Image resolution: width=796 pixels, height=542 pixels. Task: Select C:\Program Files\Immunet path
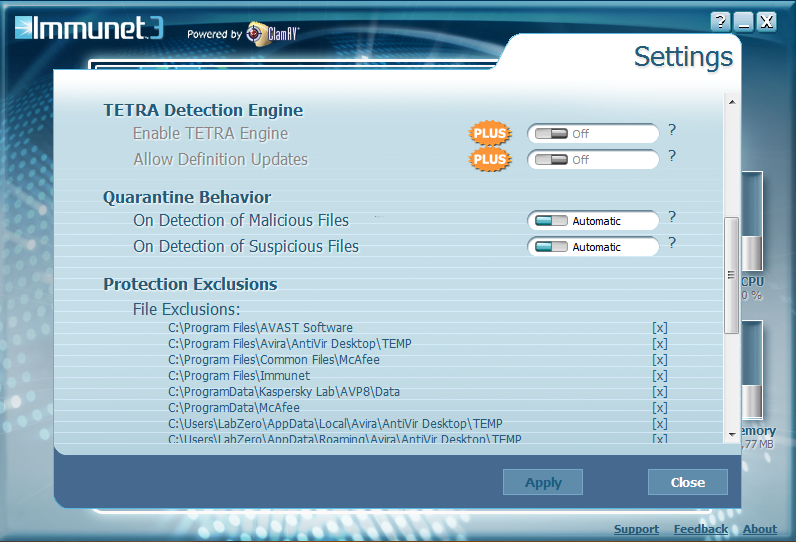(239, 376)
